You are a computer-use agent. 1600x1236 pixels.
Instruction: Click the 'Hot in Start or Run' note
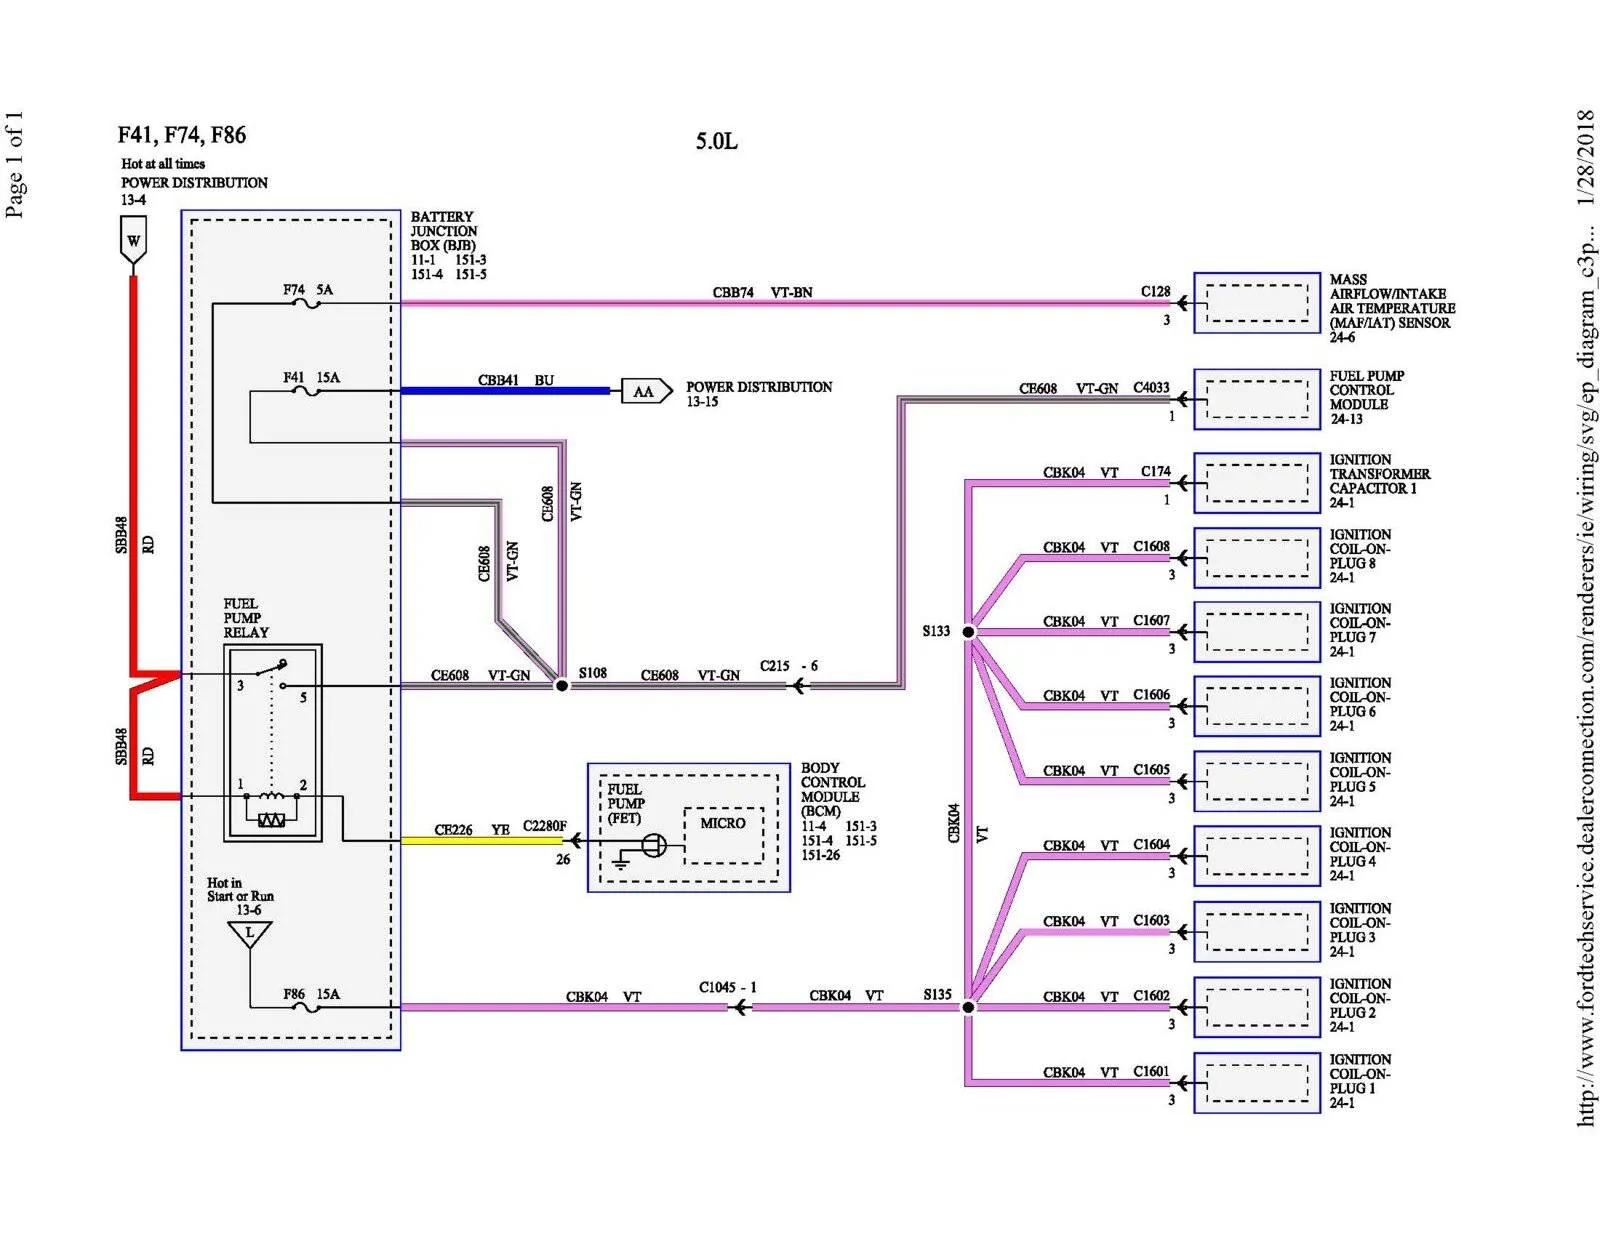point(240,890)
